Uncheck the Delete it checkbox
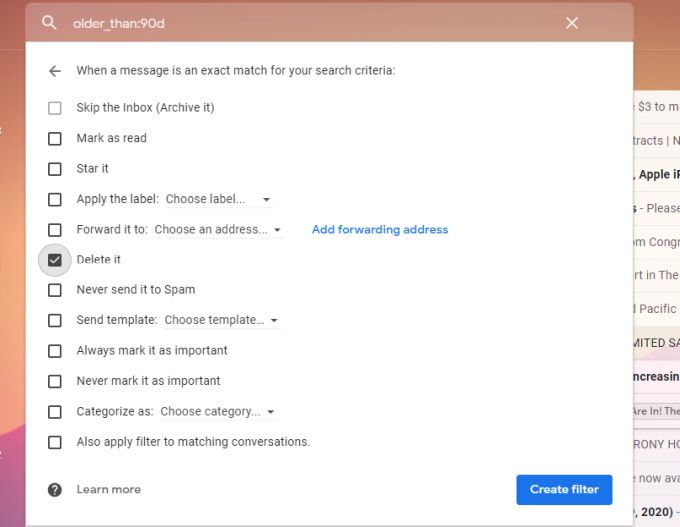Viewport: 680px width, 527px height. coord(55,260)
